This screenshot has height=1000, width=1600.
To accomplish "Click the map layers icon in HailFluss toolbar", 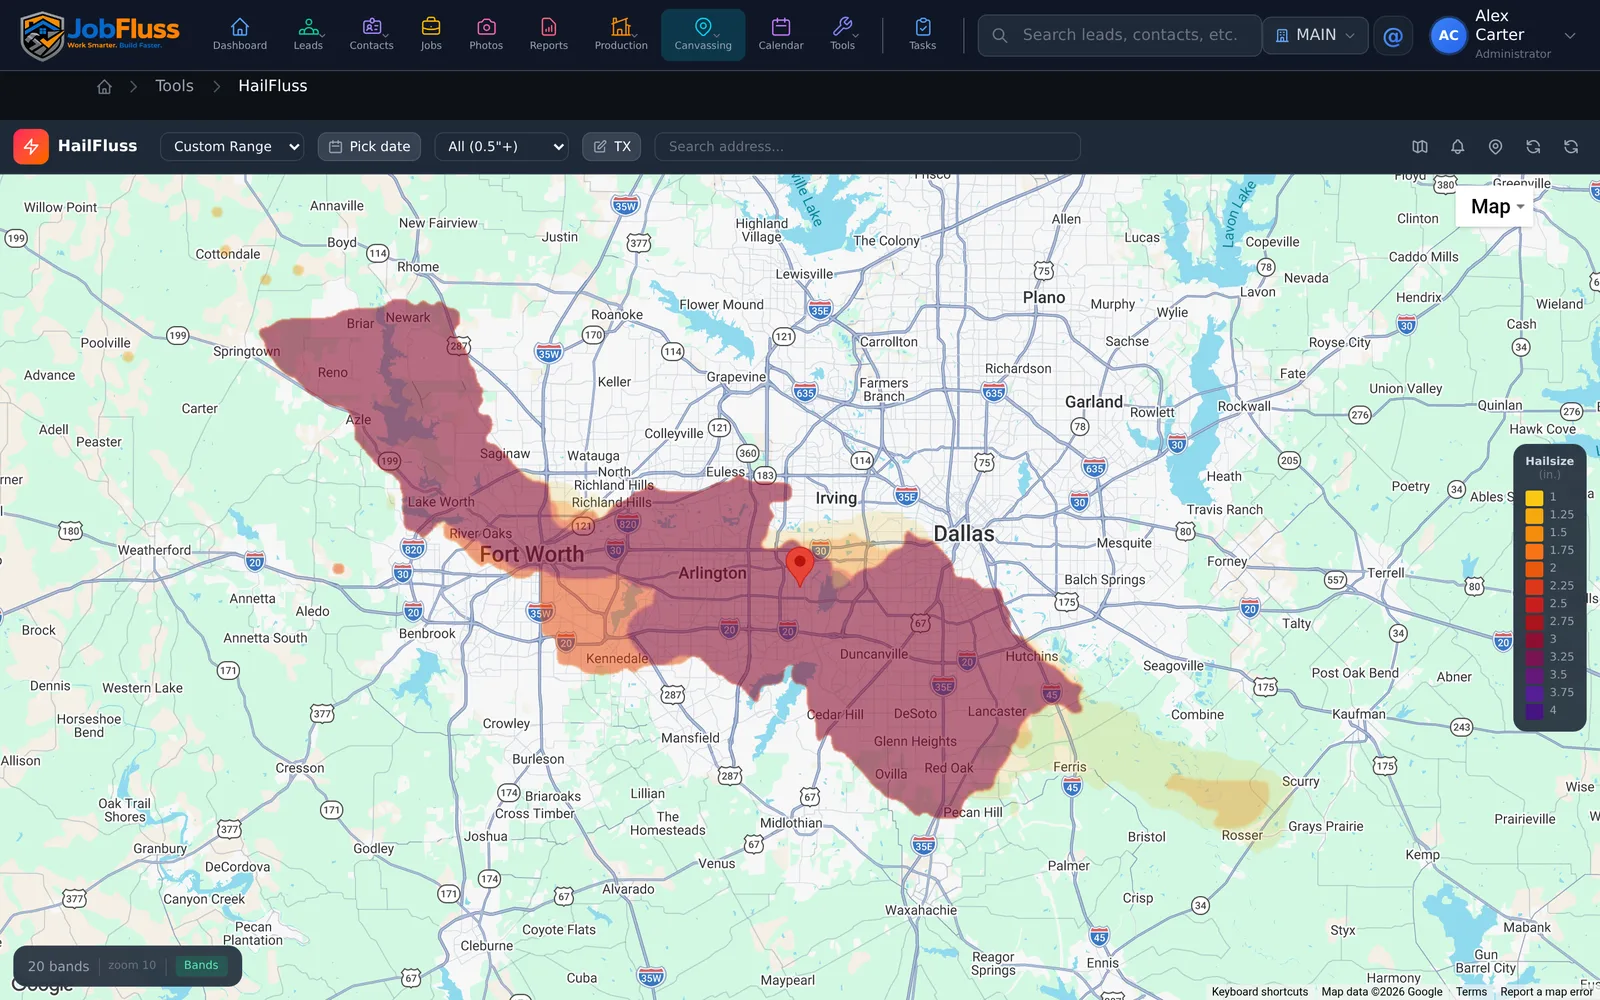I will click(x=1420, y=147).
